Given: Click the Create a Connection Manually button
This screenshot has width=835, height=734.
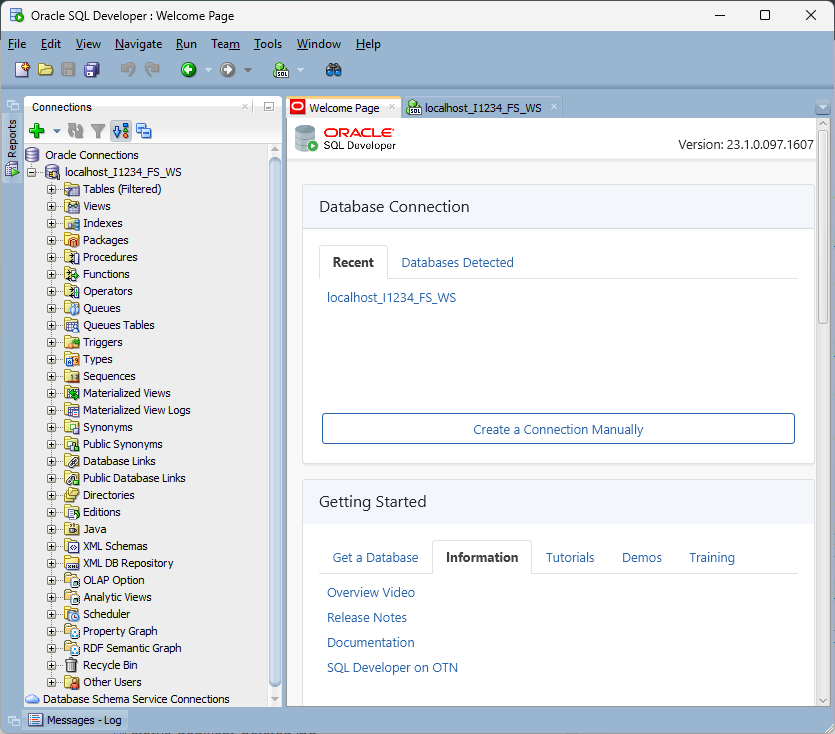Looking at the screenshot, I should click(558, 428).
